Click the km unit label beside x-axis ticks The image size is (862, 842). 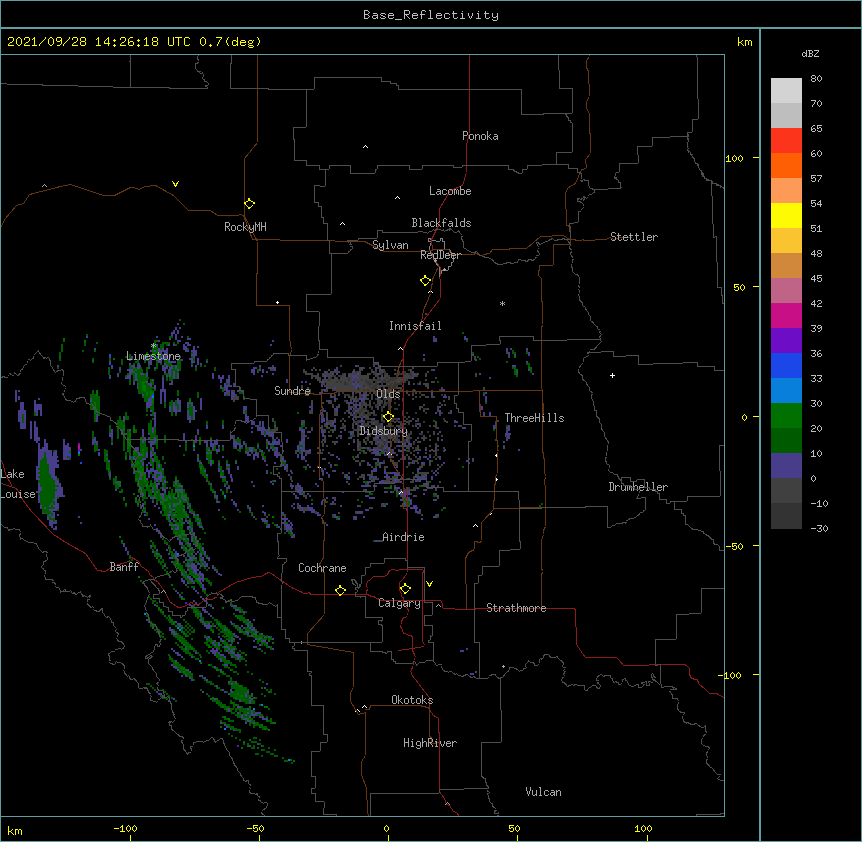tap(15, 830)
